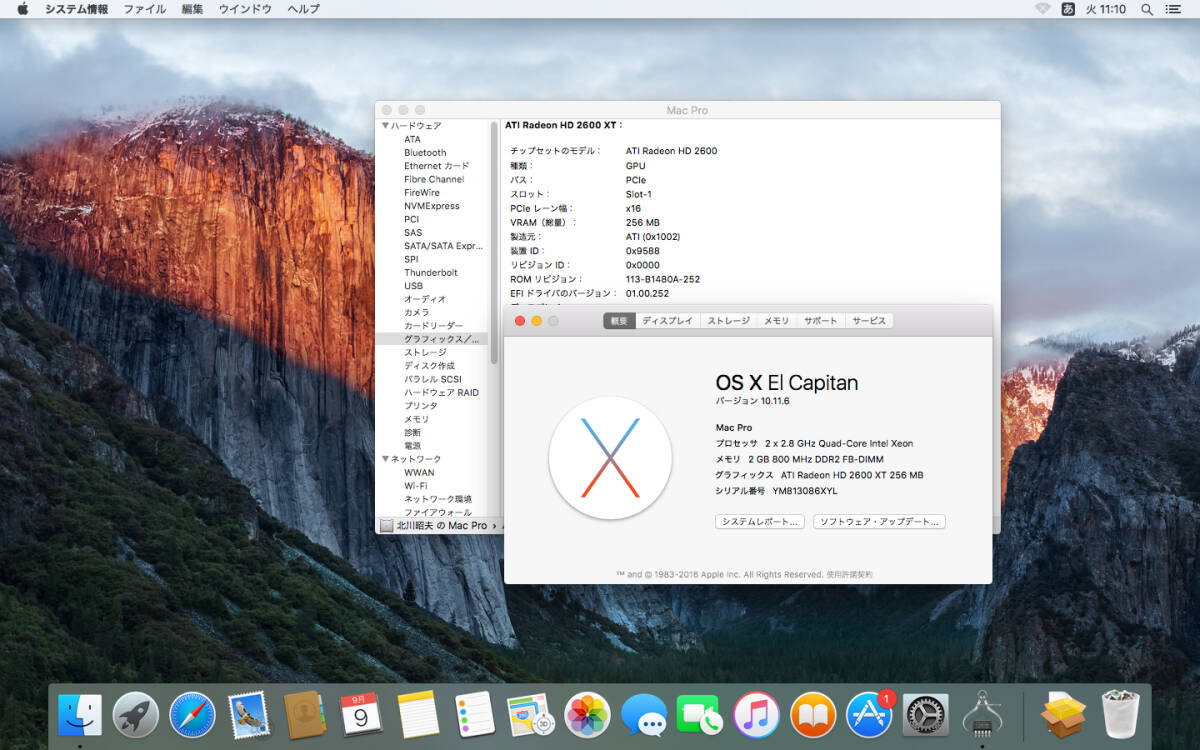Select カードリーダー in sidebar
Image resolution: width=1200 pixels, height=750 pixels.
[x=435, y=326]
